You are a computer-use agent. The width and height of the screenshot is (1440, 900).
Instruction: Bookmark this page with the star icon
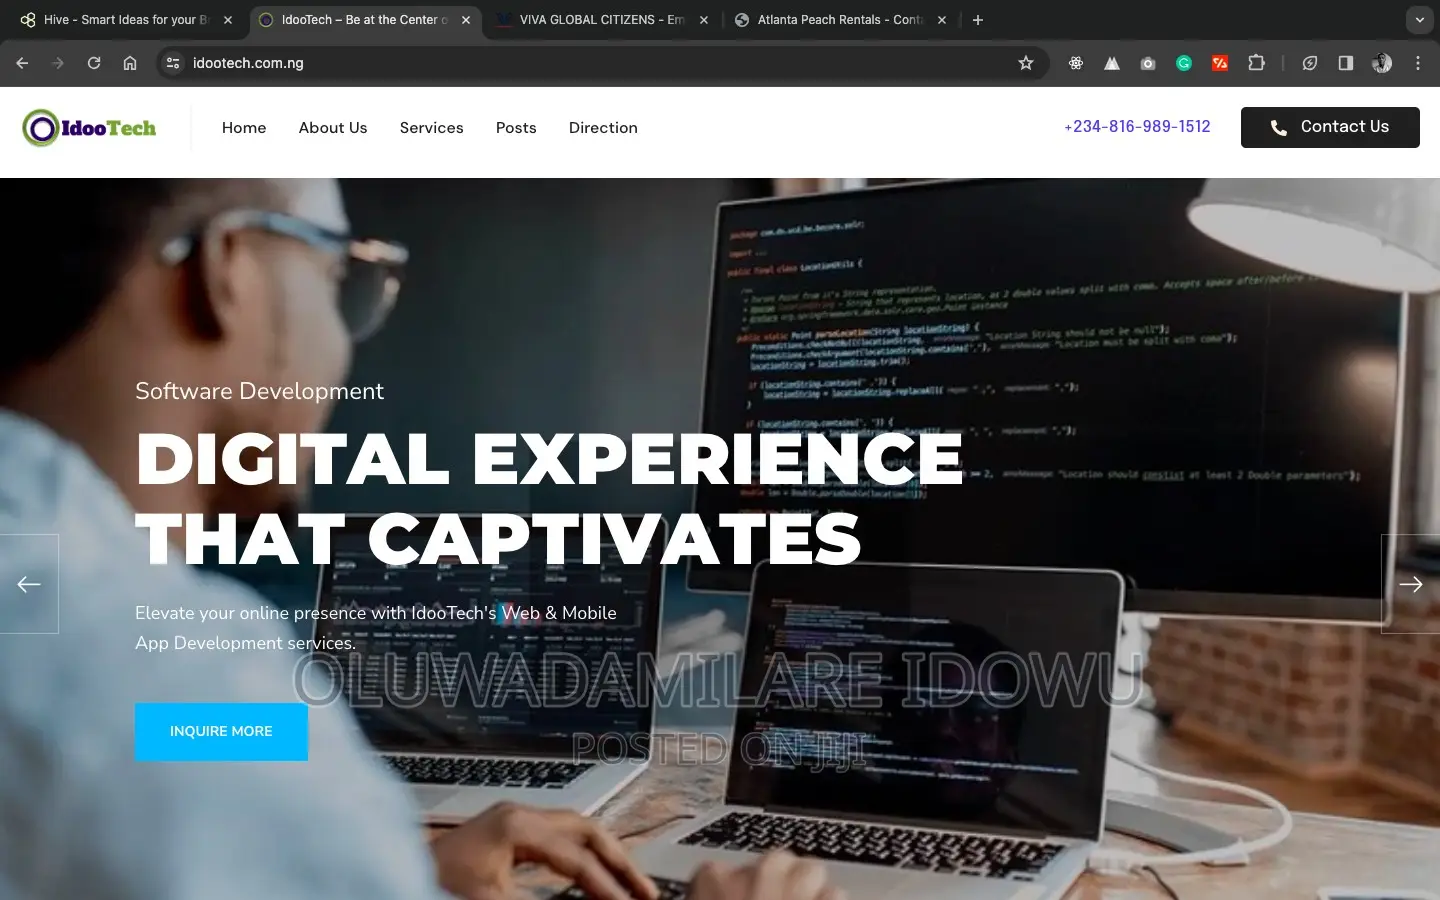point(1026,63)
